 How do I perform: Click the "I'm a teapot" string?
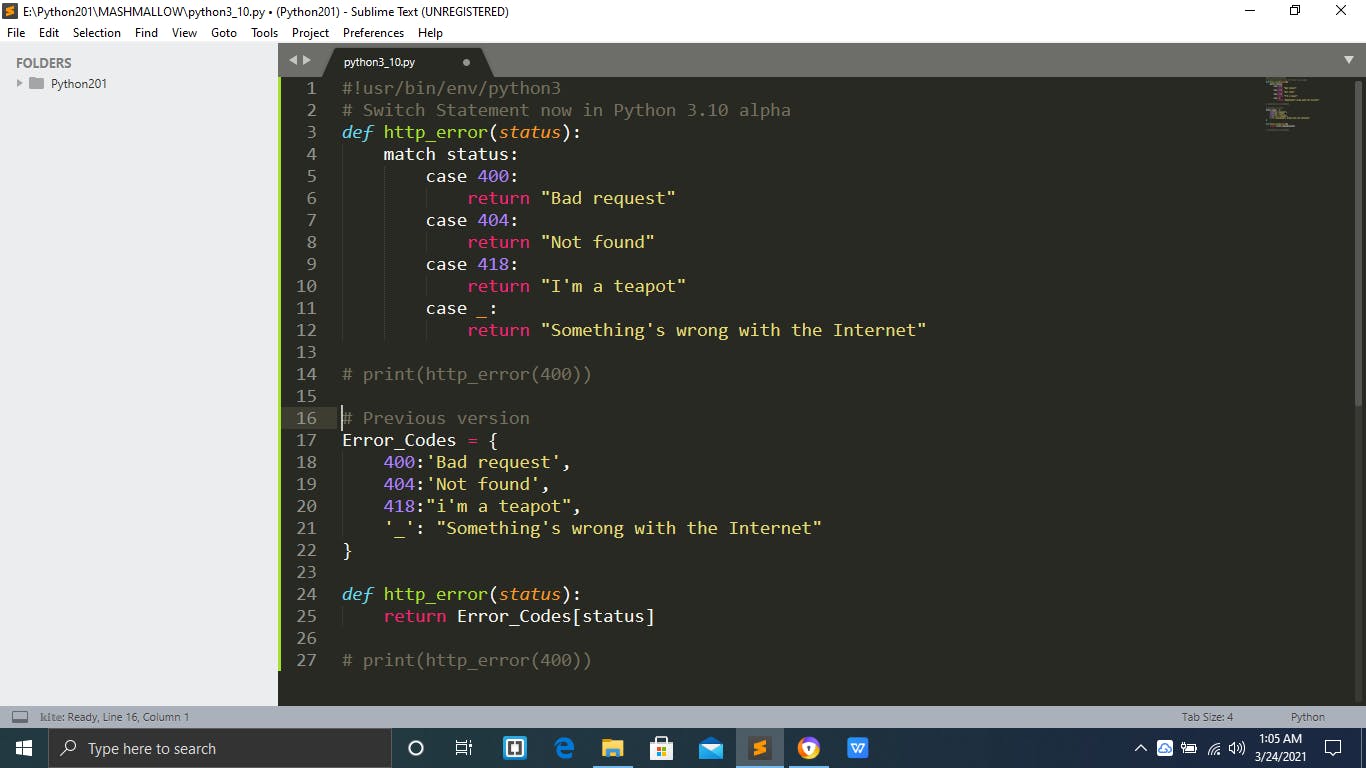[613, 286]
